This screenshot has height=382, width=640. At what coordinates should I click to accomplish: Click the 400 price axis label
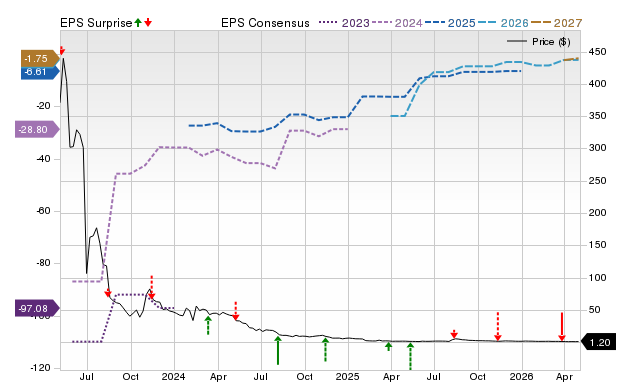(597, 84)
